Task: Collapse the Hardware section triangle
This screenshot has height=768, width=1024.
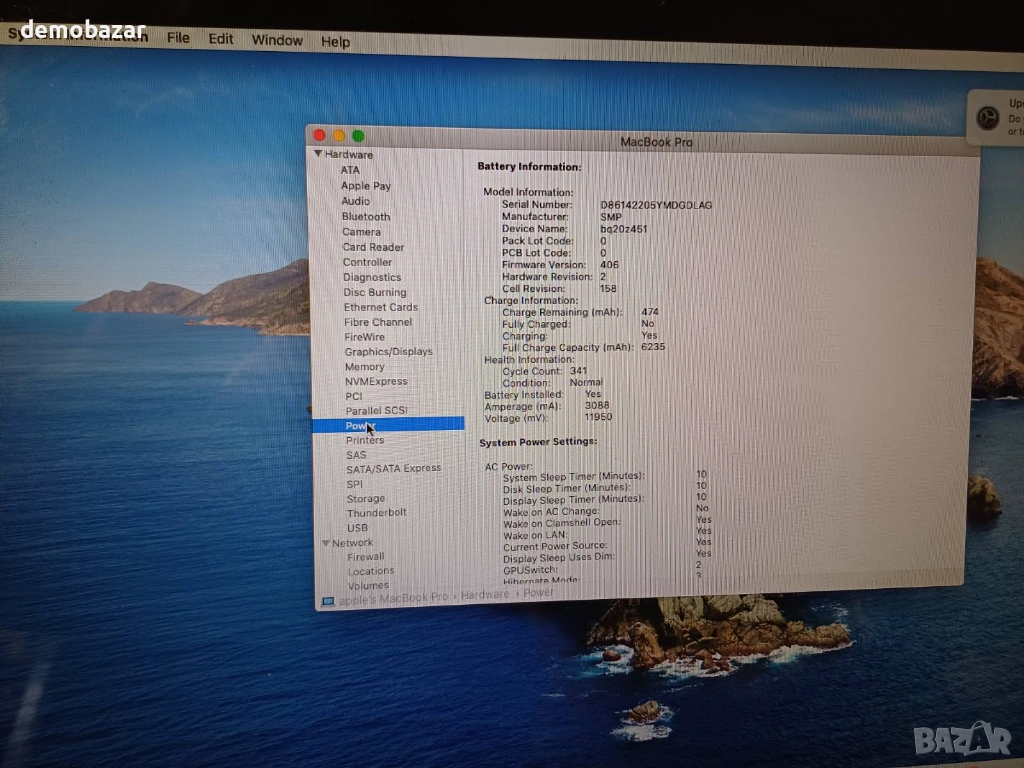Action: (x=318, y=154)
